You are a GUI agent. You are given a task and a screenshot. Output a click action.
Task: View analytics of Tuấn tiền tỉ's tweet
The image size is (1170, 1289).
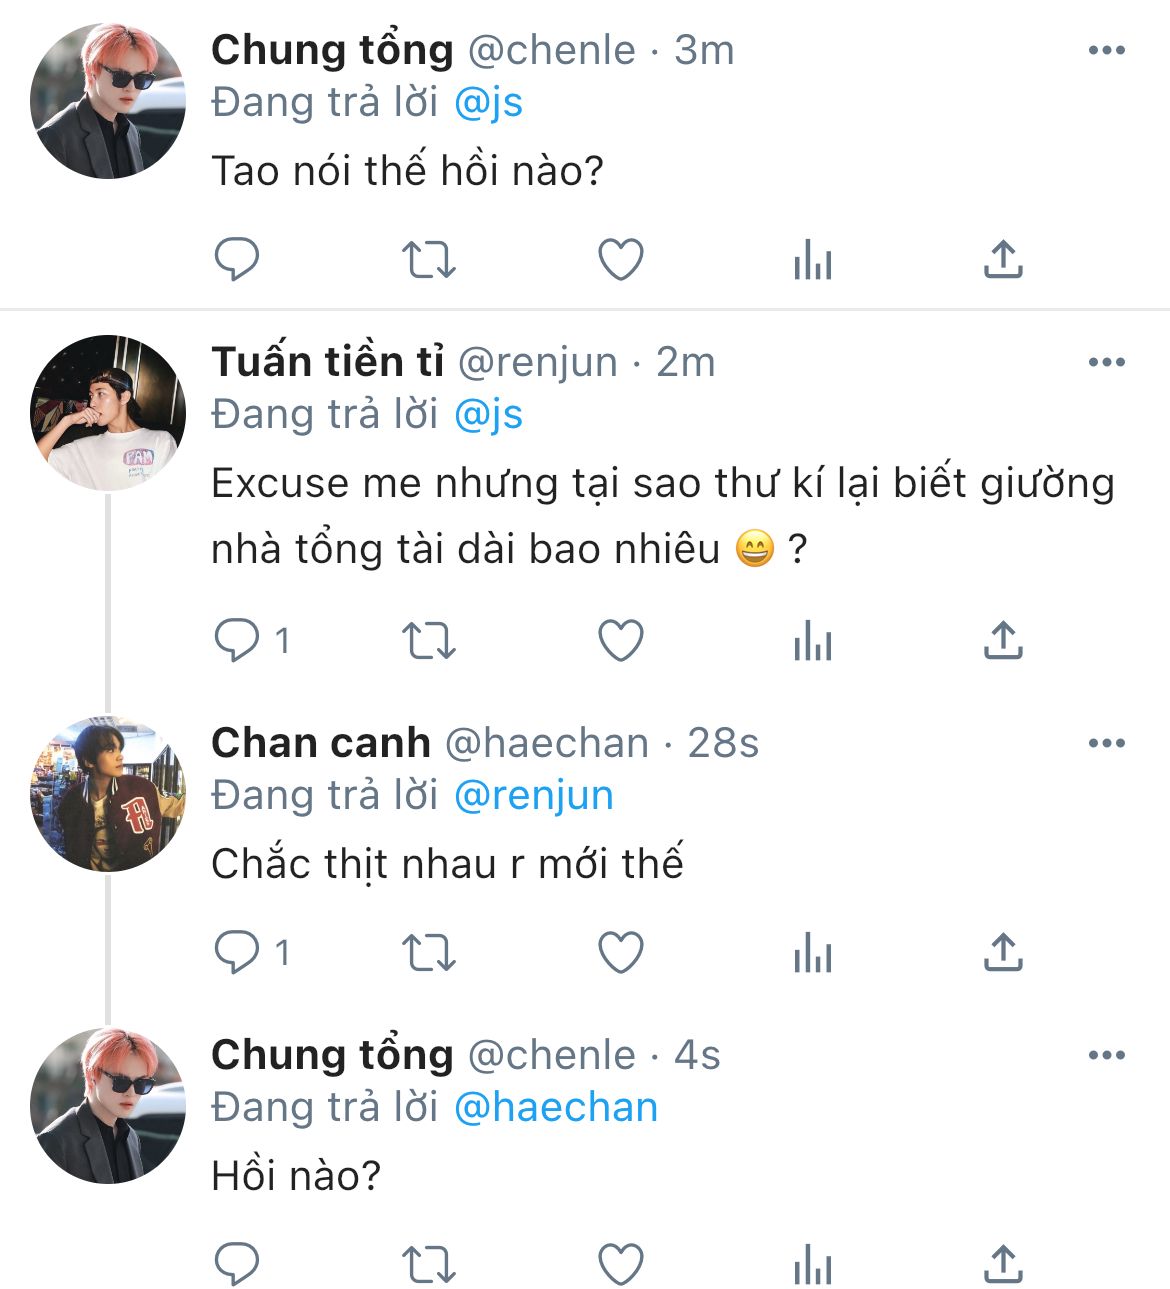coord(812,641)
